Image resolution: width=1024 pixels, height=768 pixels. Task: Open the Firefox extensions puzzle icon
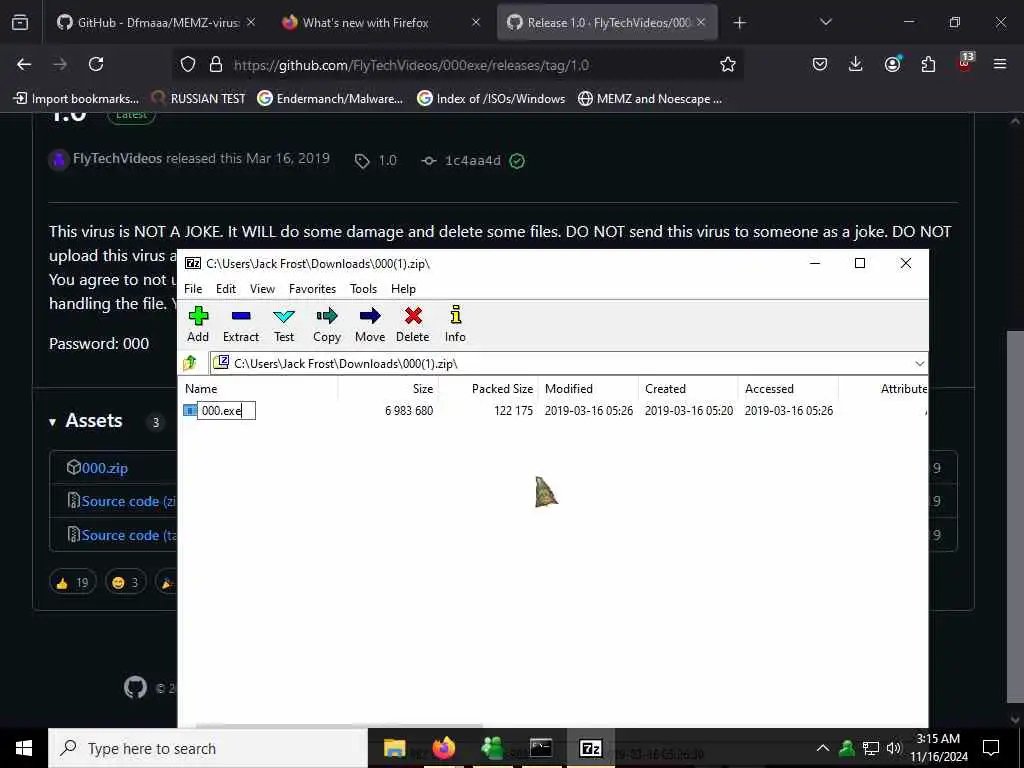click(928, 64)
